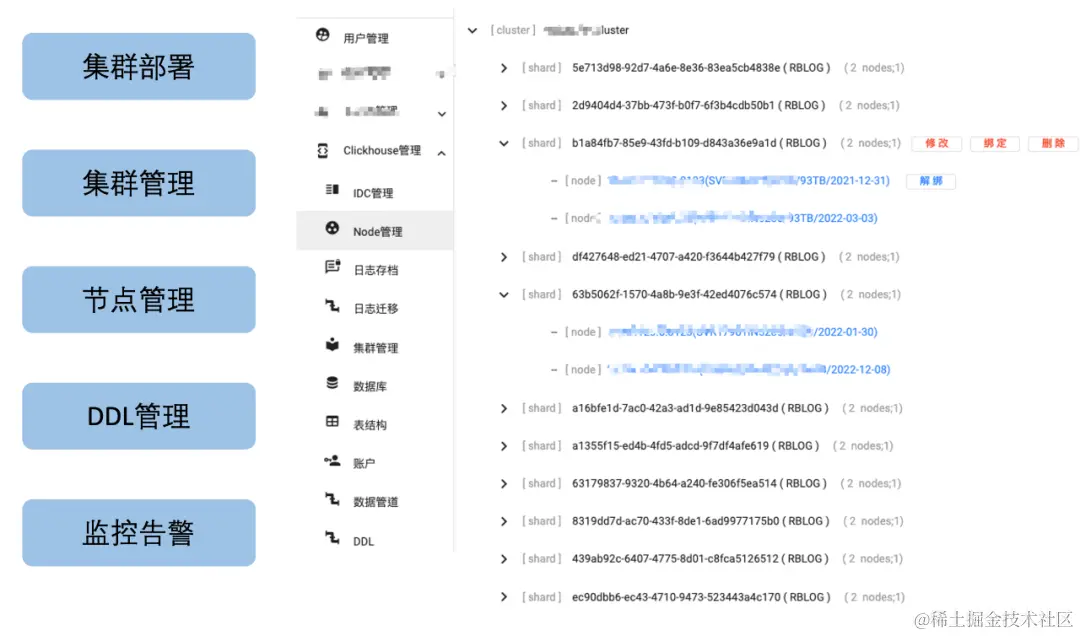Select shard text 63b5062f-1570-4a8b-9e3f-42ed4076c574
This screenshot has height=636, width=1080.
[x=674, y=294]
